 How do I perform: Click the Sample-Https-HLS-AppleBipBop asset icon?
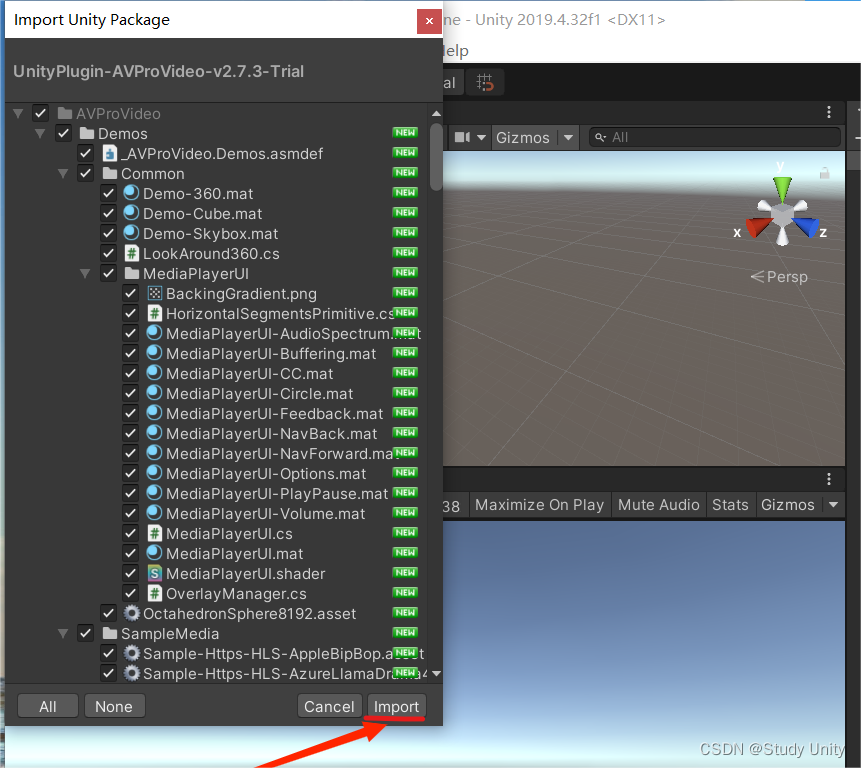tap(131, 653)
